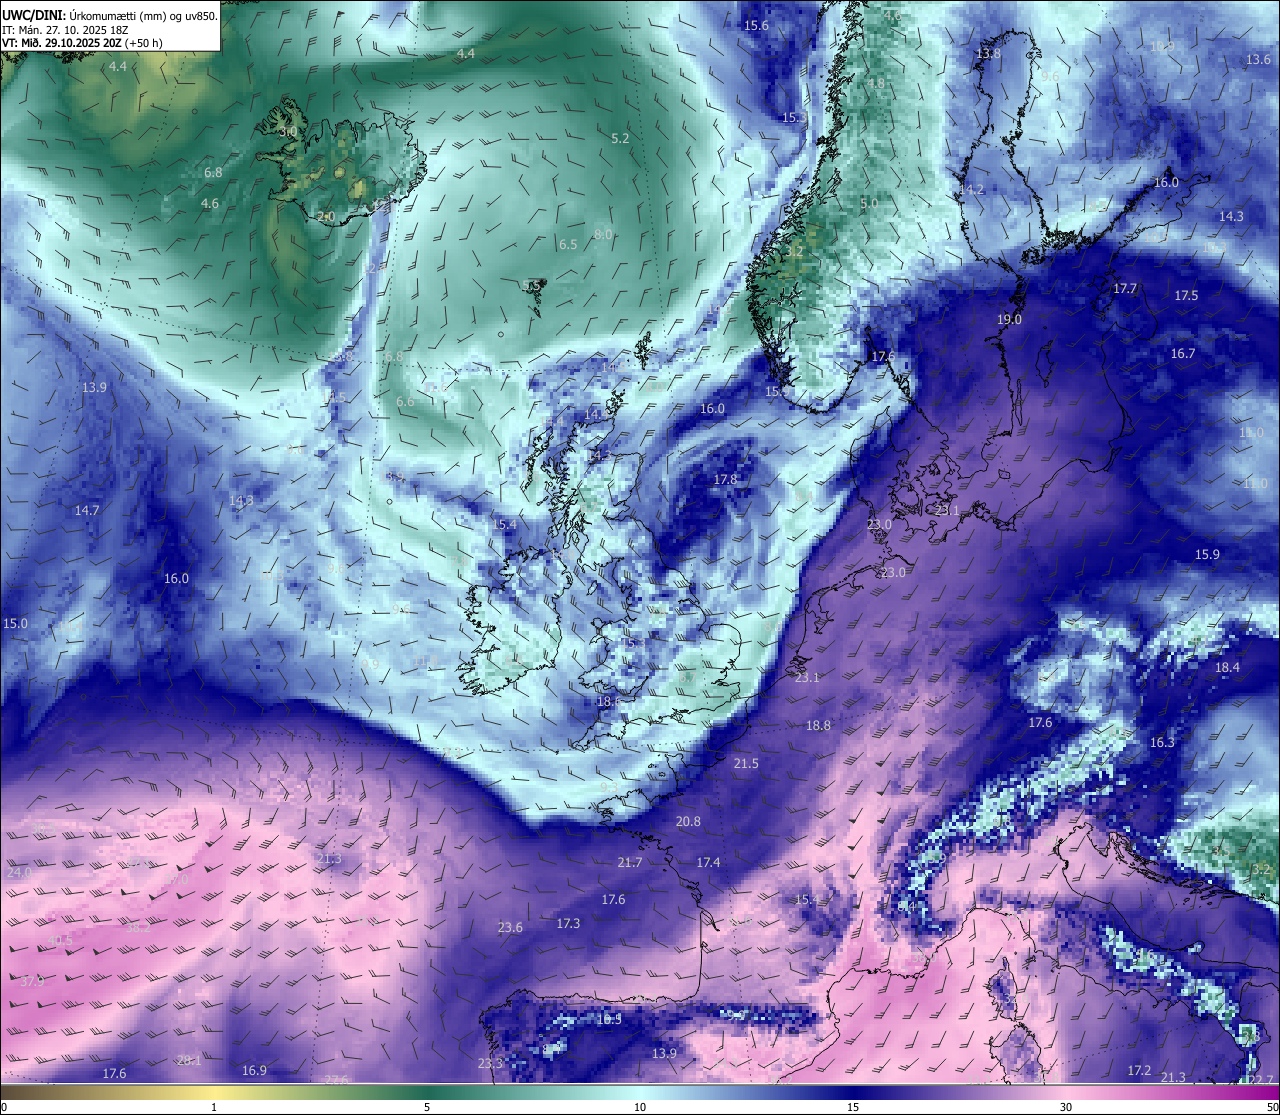Image resolution: width=1280 pixels, height=1115 pixels.
Task: Click the 14.7 value over the Atlantic
Action: [87, 511]
